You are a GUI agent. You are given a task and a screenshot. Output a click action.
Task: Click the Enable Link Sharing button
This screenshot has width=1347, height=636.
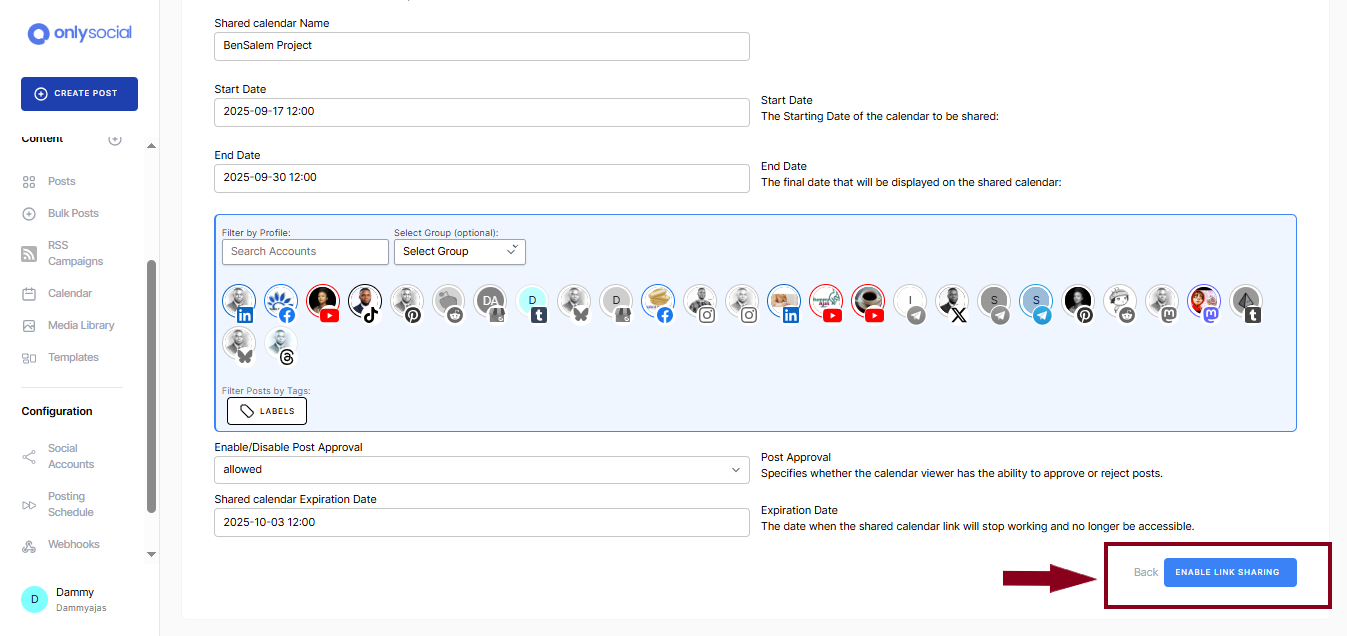coord(1229,572)
